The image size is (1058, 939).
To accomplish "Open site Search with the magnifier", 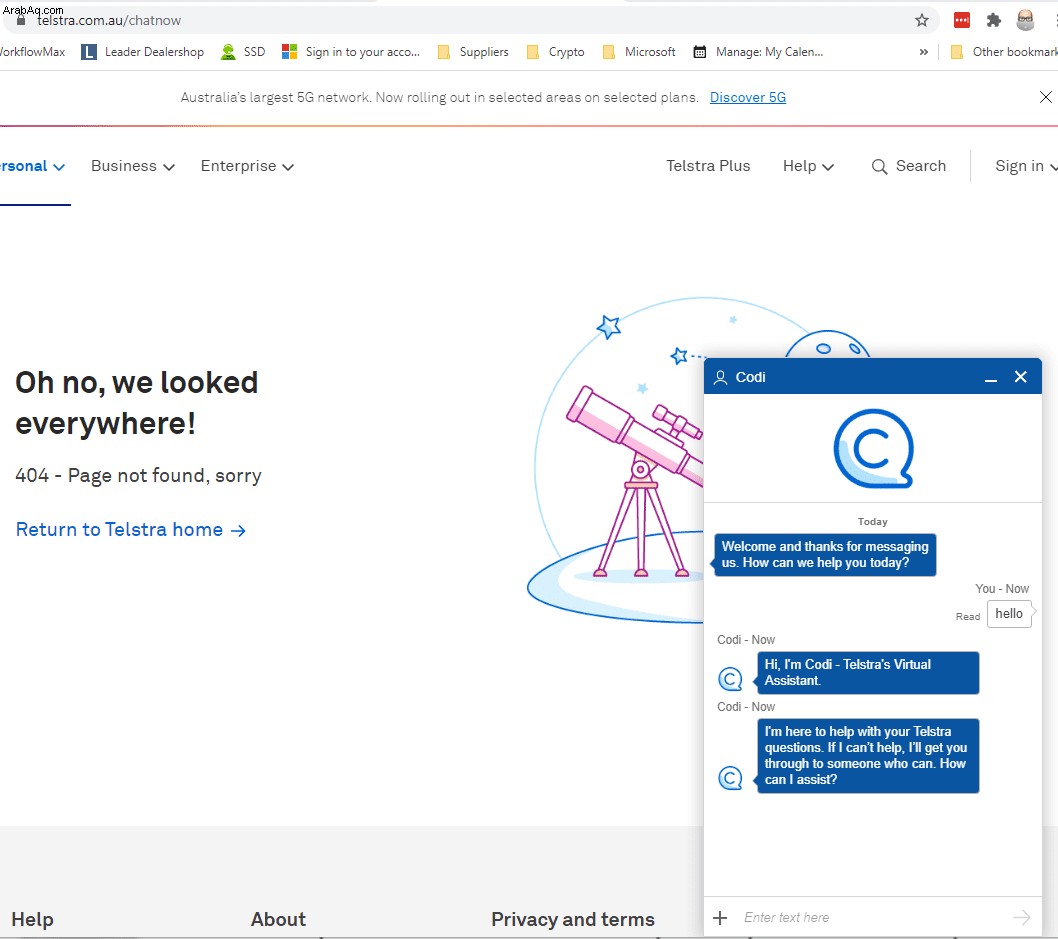I will tap(908, 166).
